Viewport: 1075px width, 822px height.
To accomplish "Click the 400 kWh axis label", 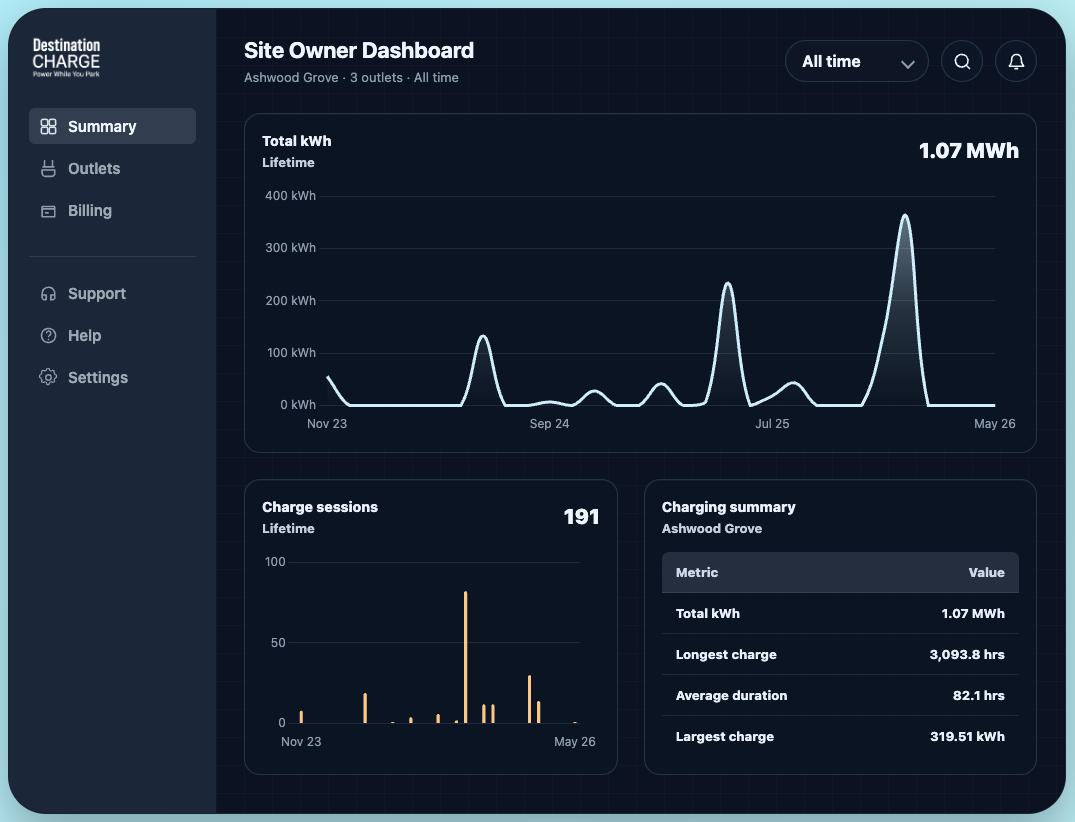I will pyautogui.click(x=291, y=196).
